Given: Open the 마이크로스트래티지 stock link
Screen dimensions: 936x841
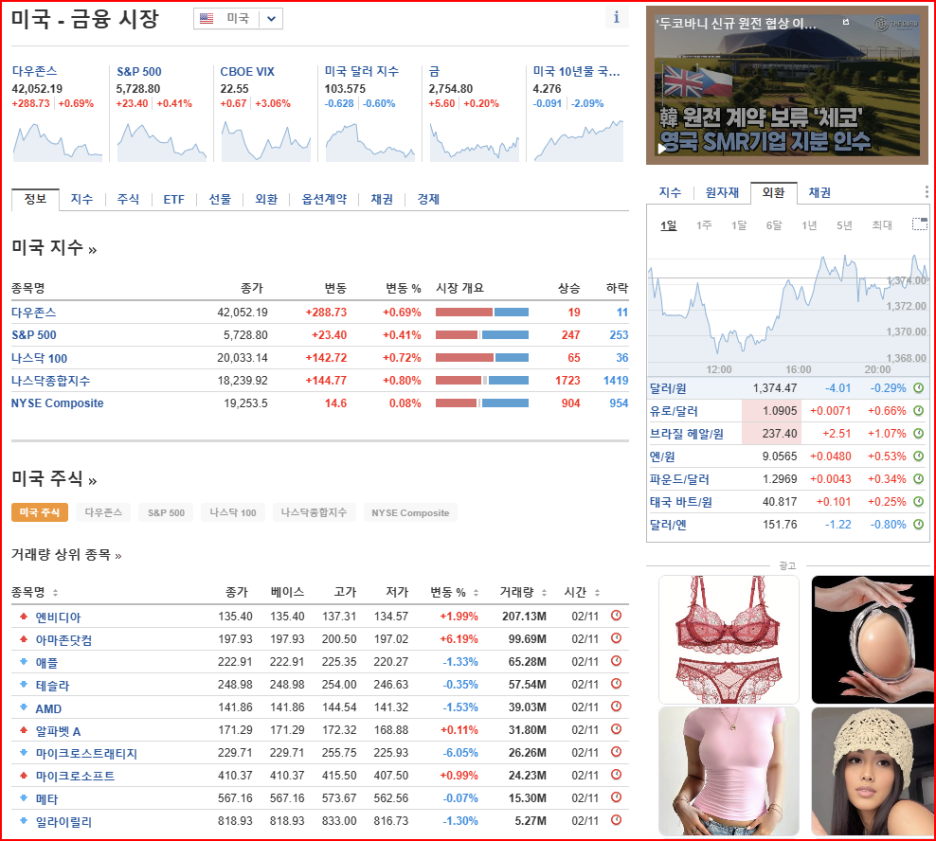Looking at the screenshot, I should click(87, 753).
